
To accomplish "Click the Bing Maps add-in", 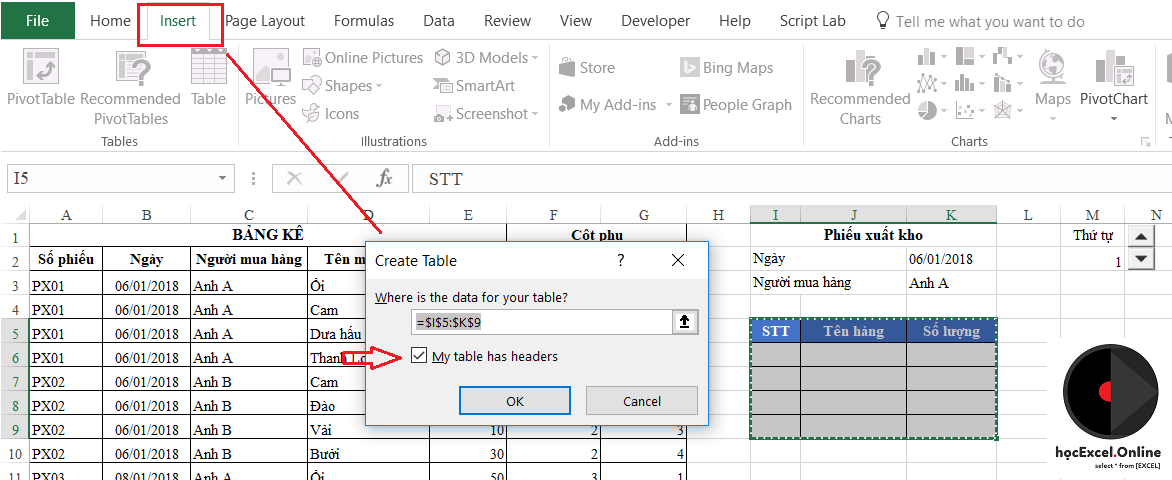I will (727, 68).
